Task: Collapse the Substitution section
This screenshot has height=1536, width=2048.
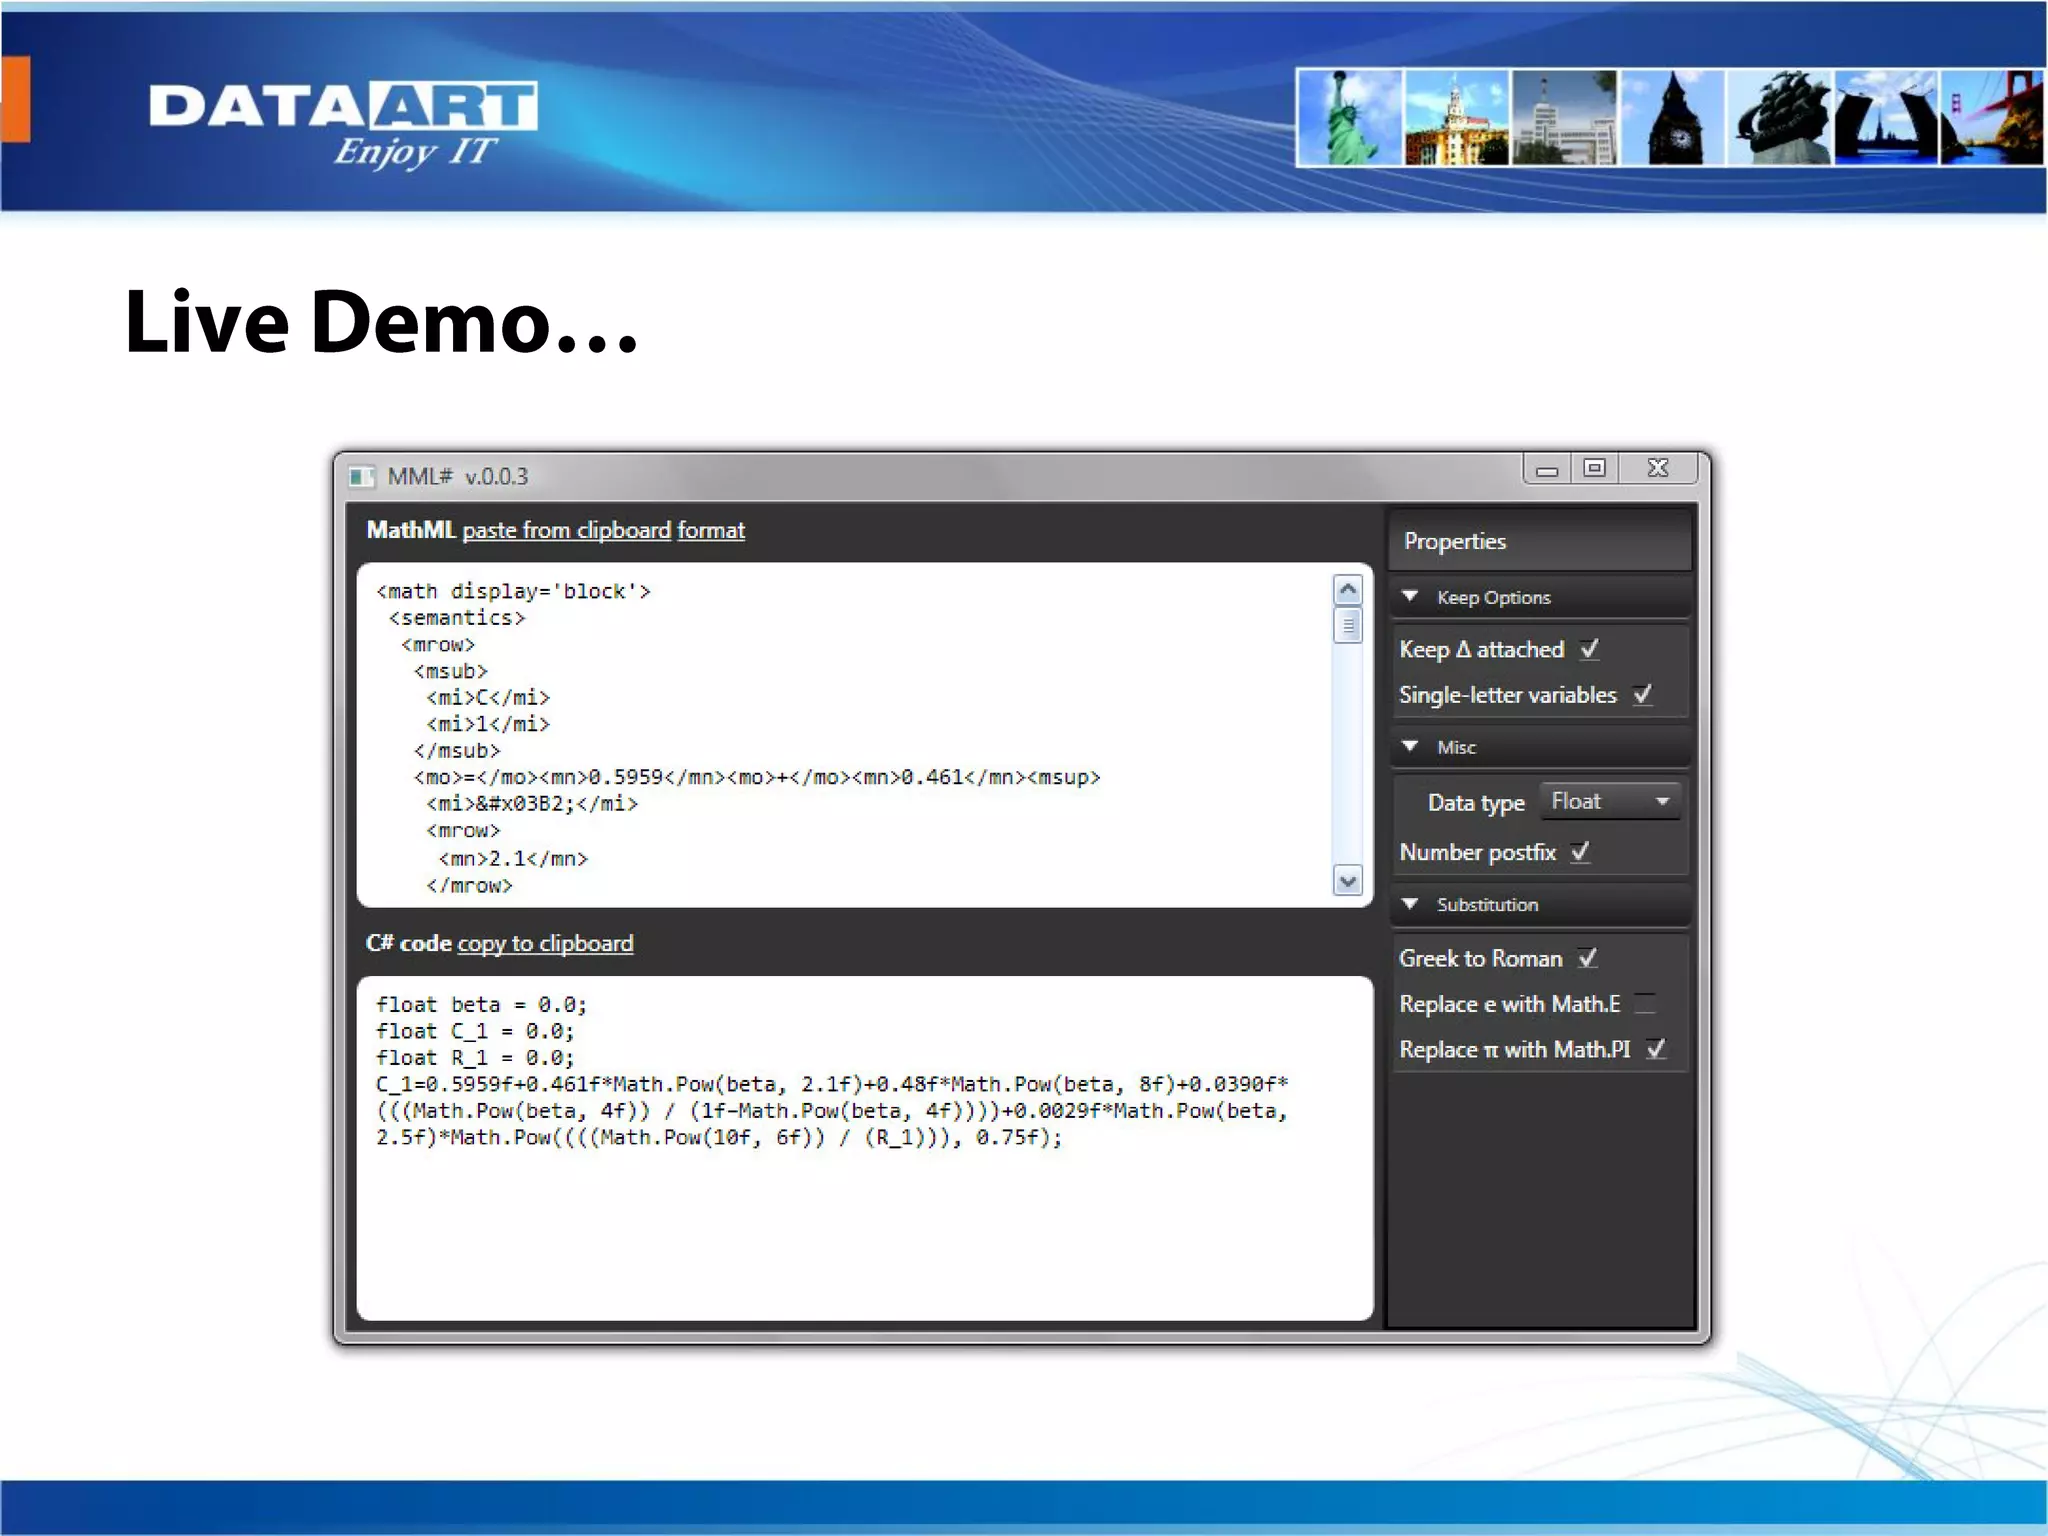Action: point(1411,904)
